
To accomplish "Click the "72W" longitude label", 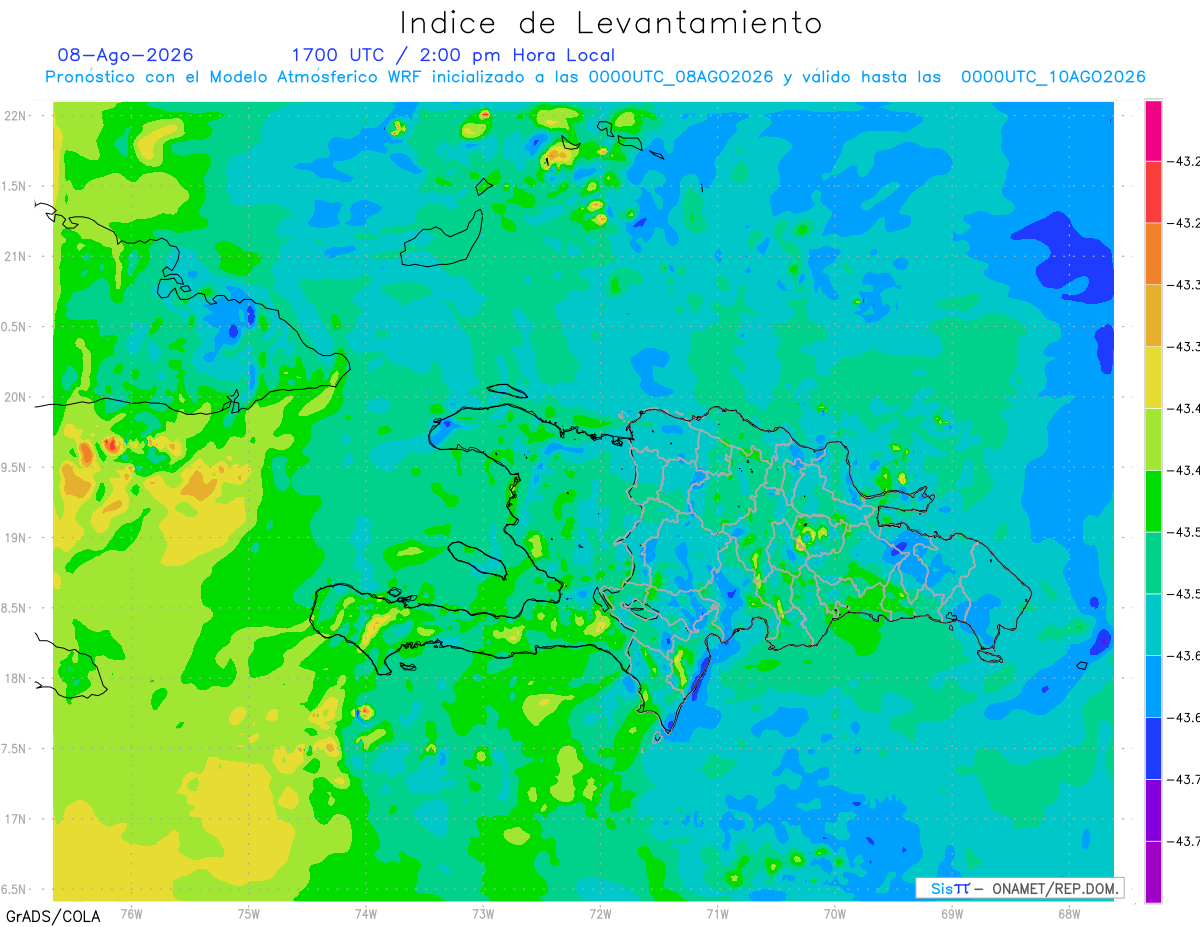I will 600,913.
